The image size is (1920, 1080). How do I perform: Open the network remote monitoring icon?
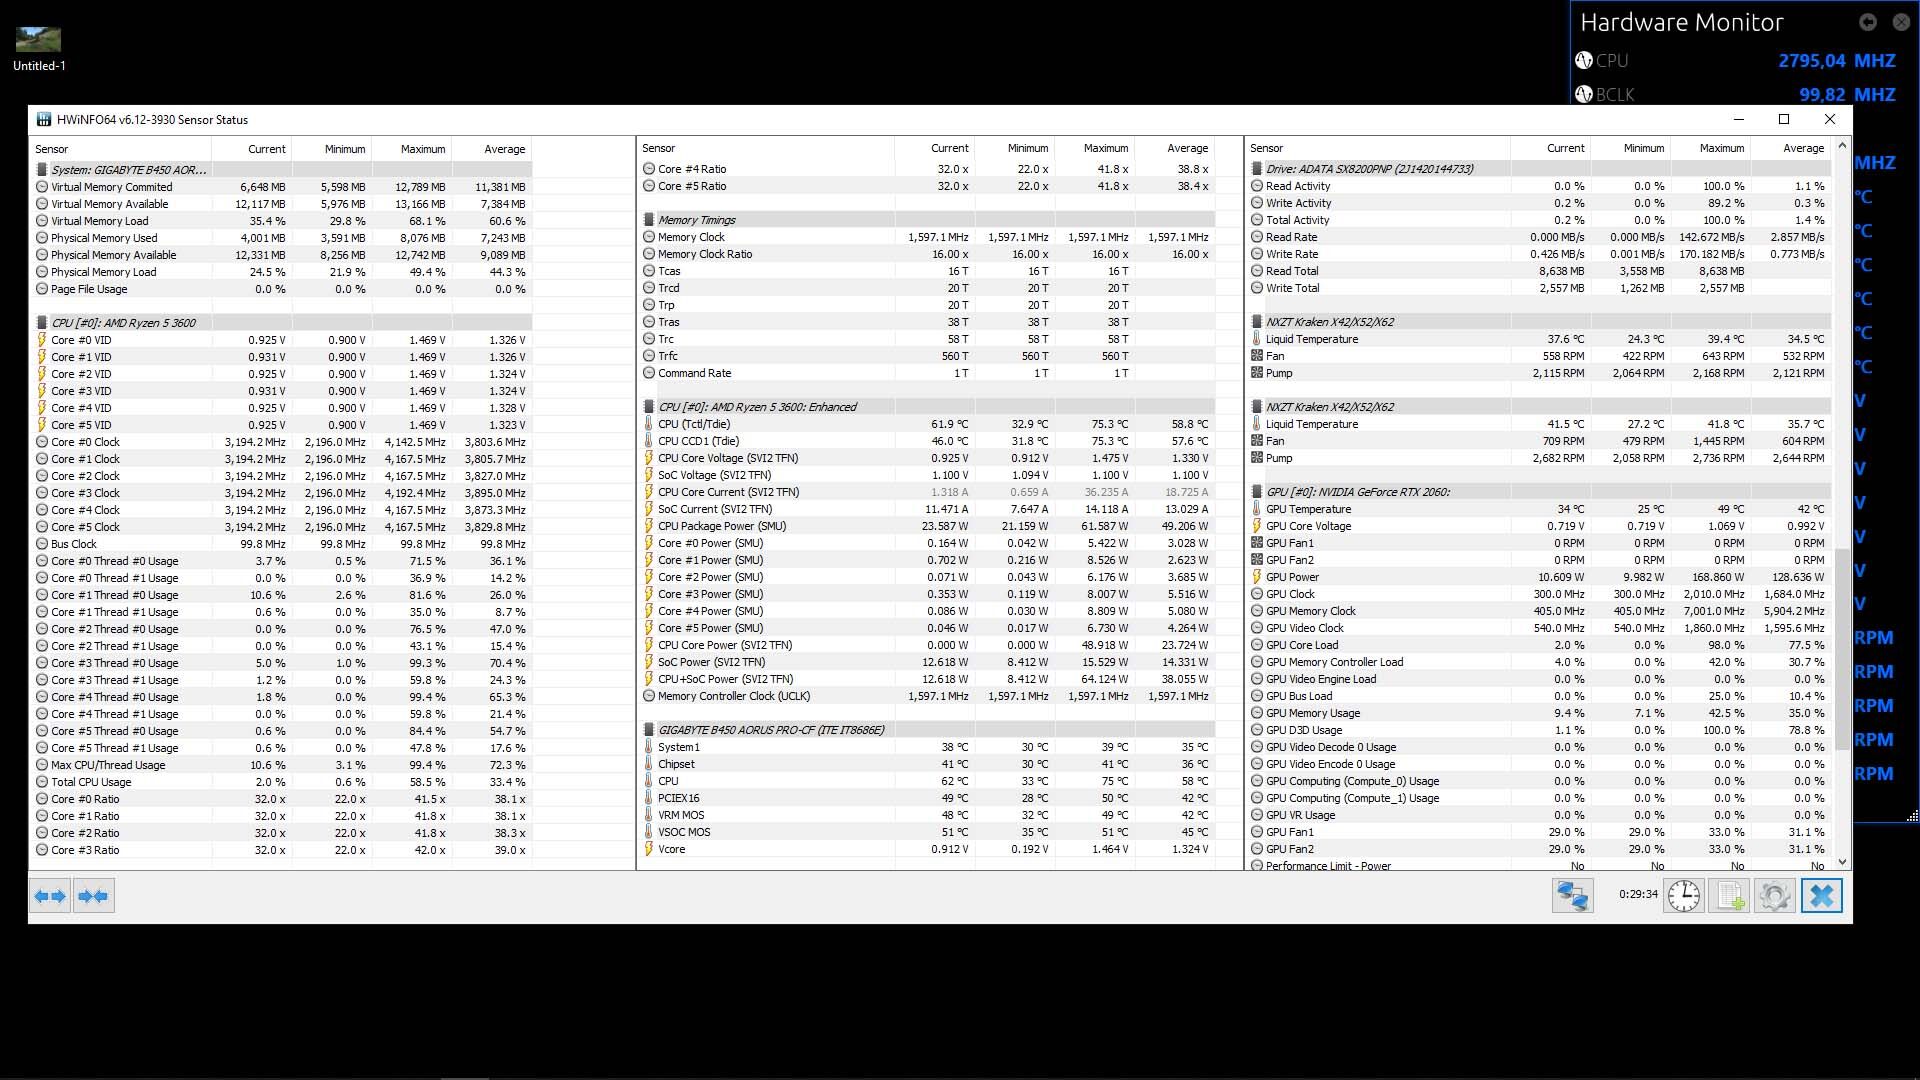[x=1571, y=896]
